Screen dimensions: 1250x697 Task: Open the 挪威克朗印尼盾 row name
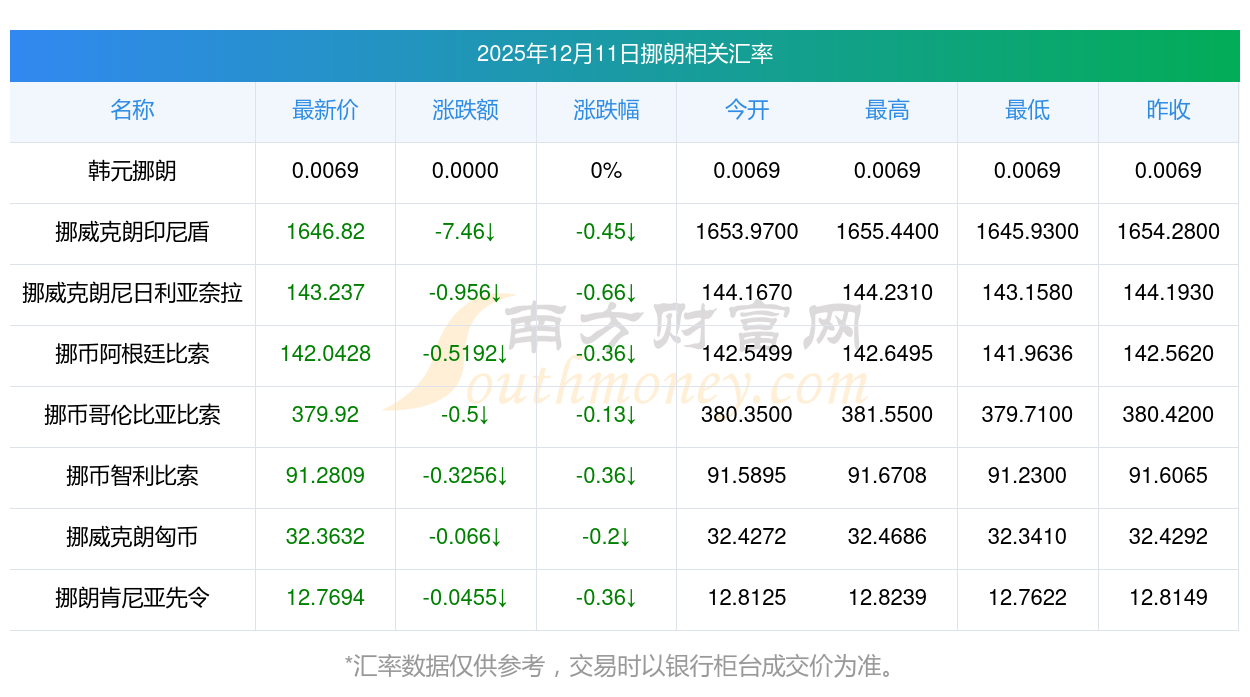tap(132, 232)
